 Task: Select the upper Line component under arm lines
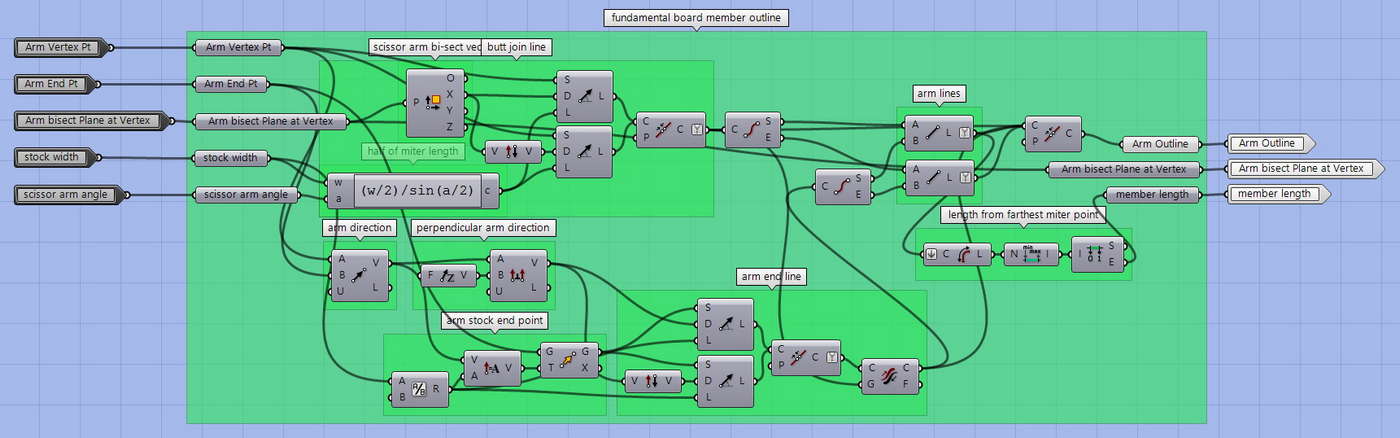(938, 133)
